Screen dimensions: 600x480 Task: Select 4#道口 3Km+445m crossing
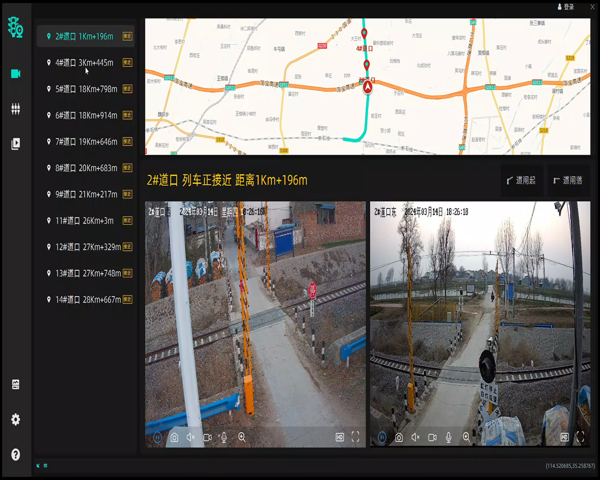85,62
